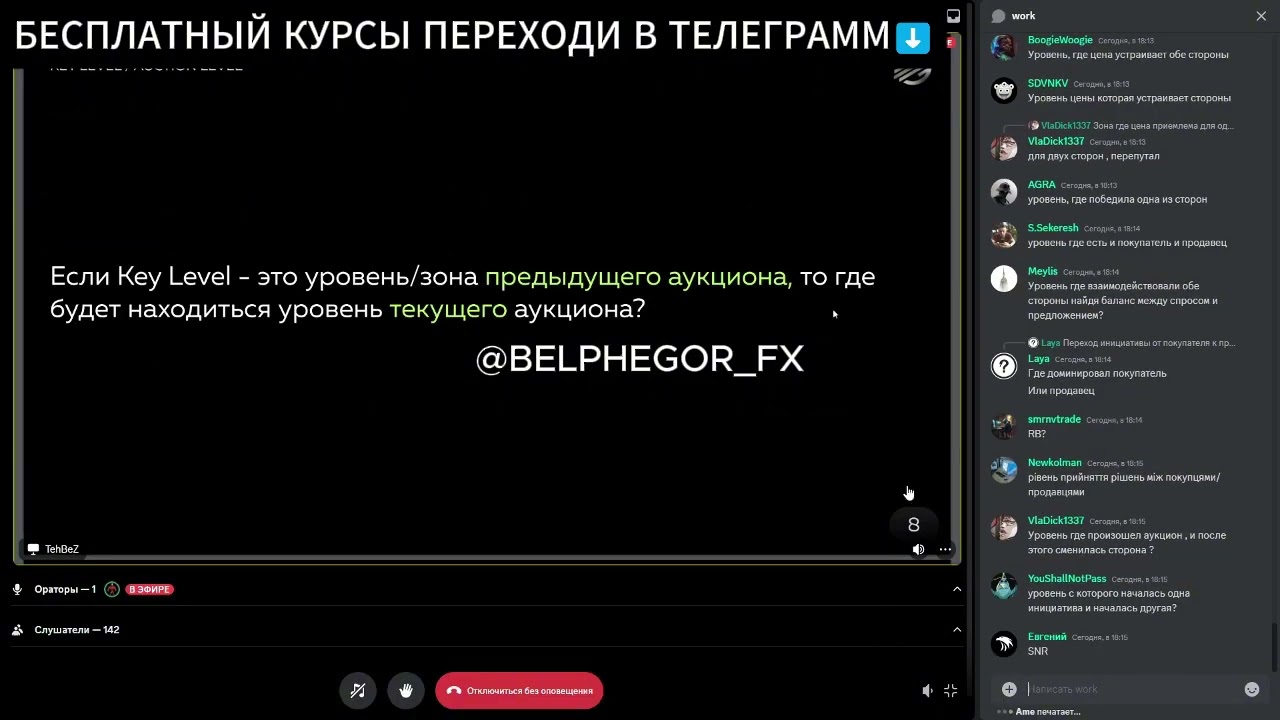This screenshot has height=720, width=1280.
Task: Collapse the Ораторы section chevron
Action: click(957, 589)
